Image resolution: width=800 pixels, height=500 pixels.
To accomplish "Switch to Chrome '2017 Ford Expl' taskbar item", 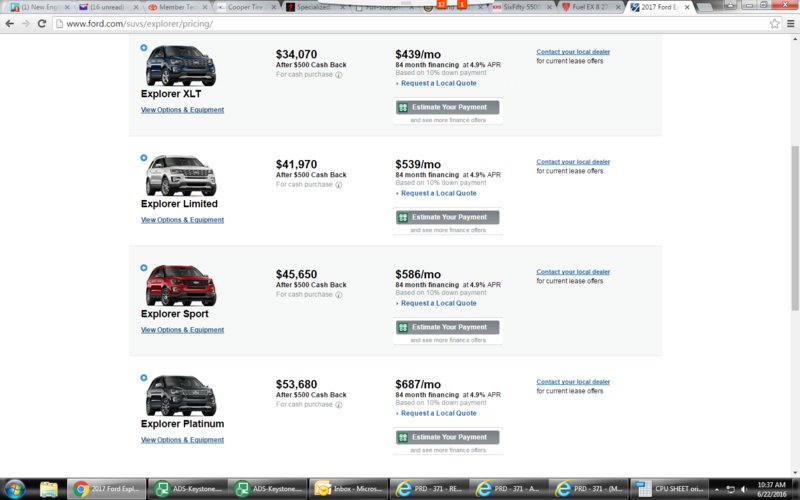I will tap(107, 489).
